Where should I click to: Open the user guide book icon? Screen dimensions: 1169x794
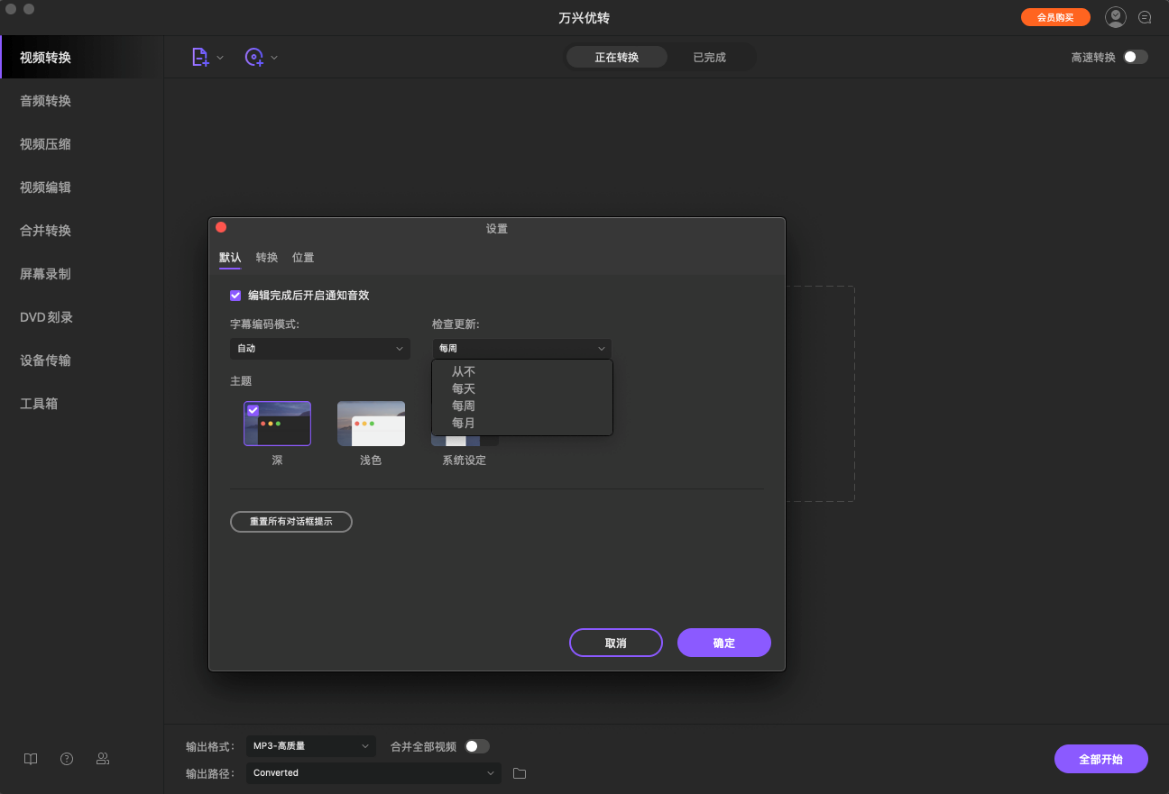[x=30, y=759]
